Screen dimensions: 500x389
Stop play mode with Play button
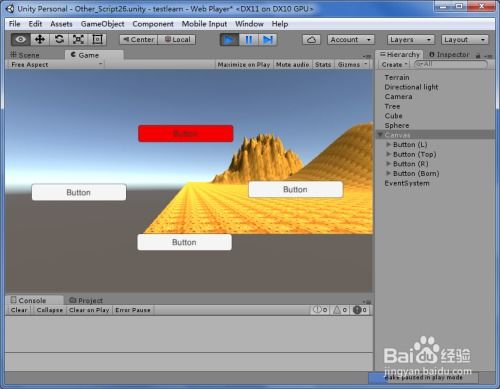coord(229,40)
